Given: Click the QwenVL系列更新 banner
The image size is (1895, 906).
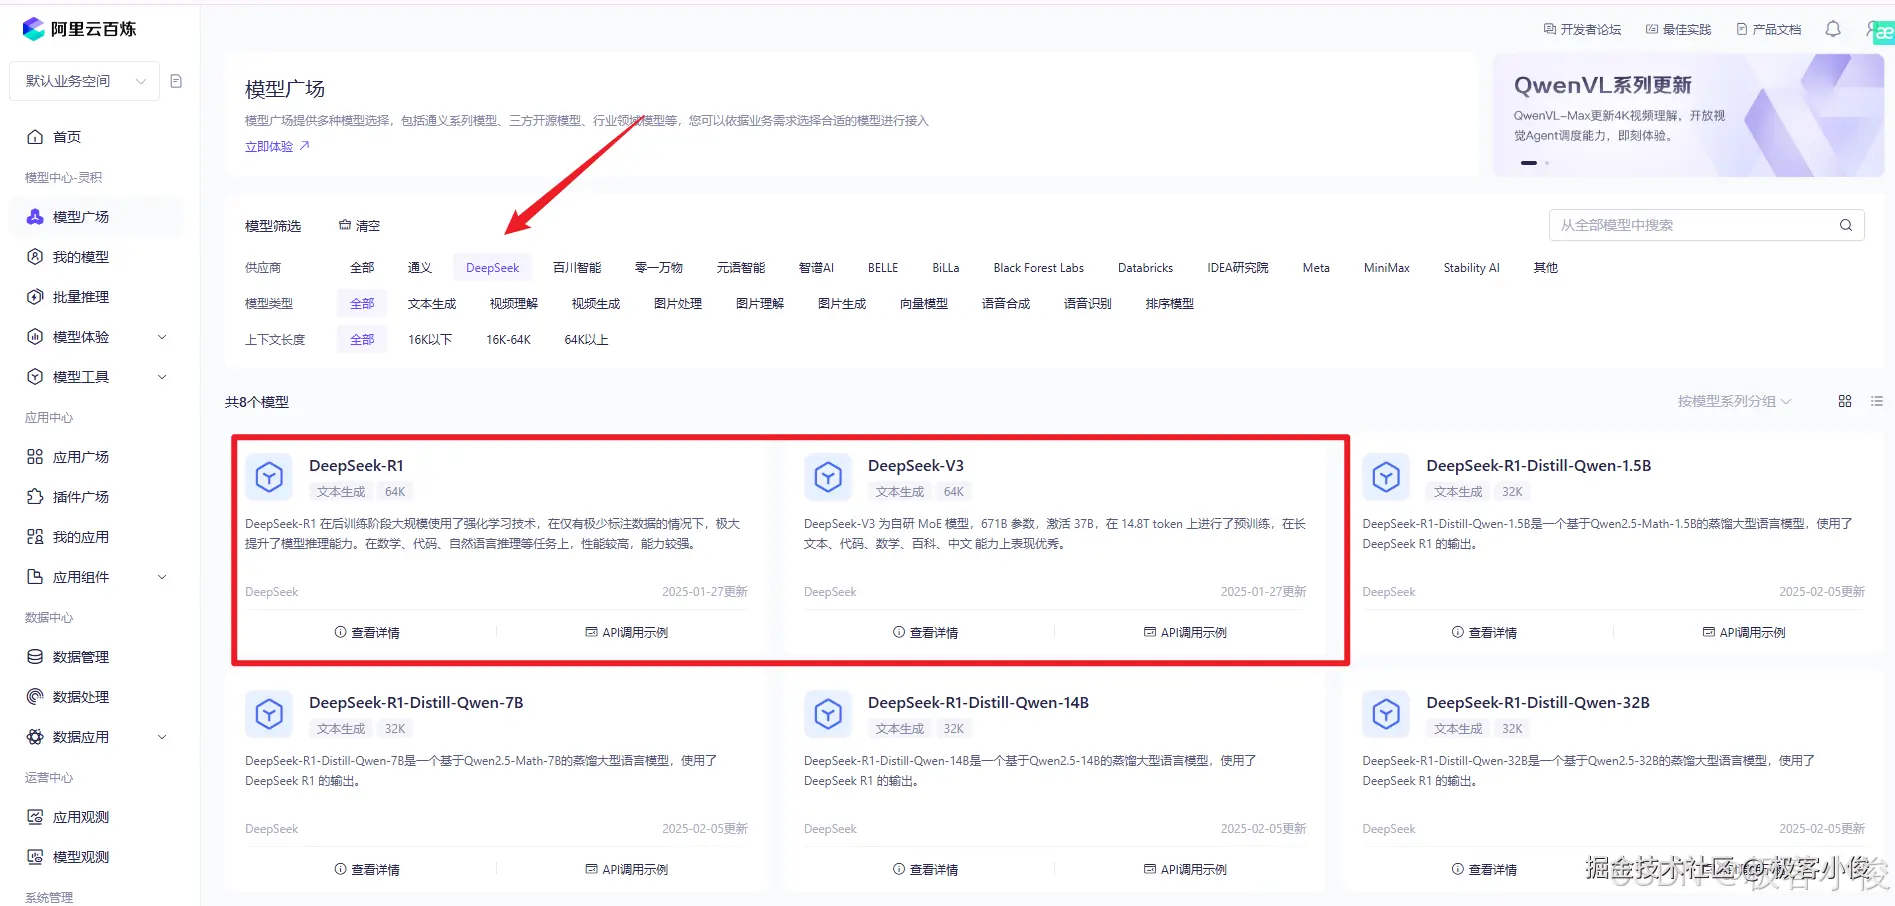Looking at the screenshot, I should tap(1688, 115).
